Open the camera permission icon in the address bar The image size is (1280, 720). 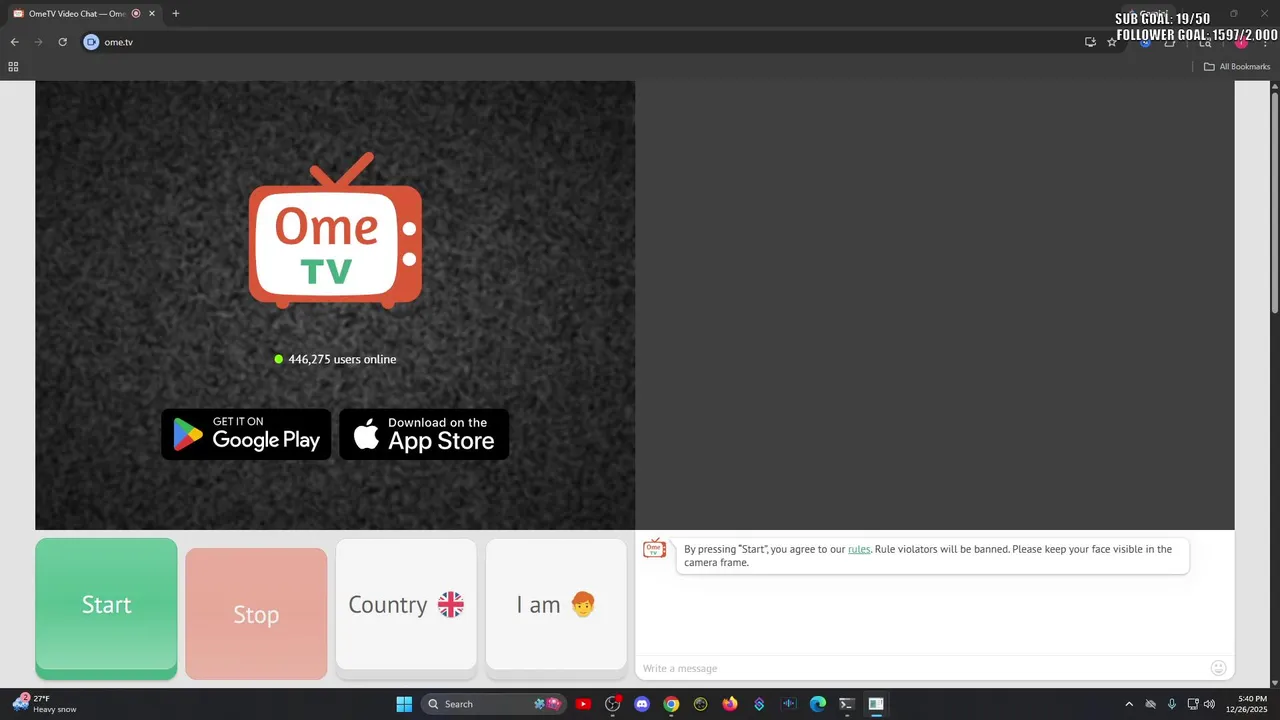pos(91,42)
